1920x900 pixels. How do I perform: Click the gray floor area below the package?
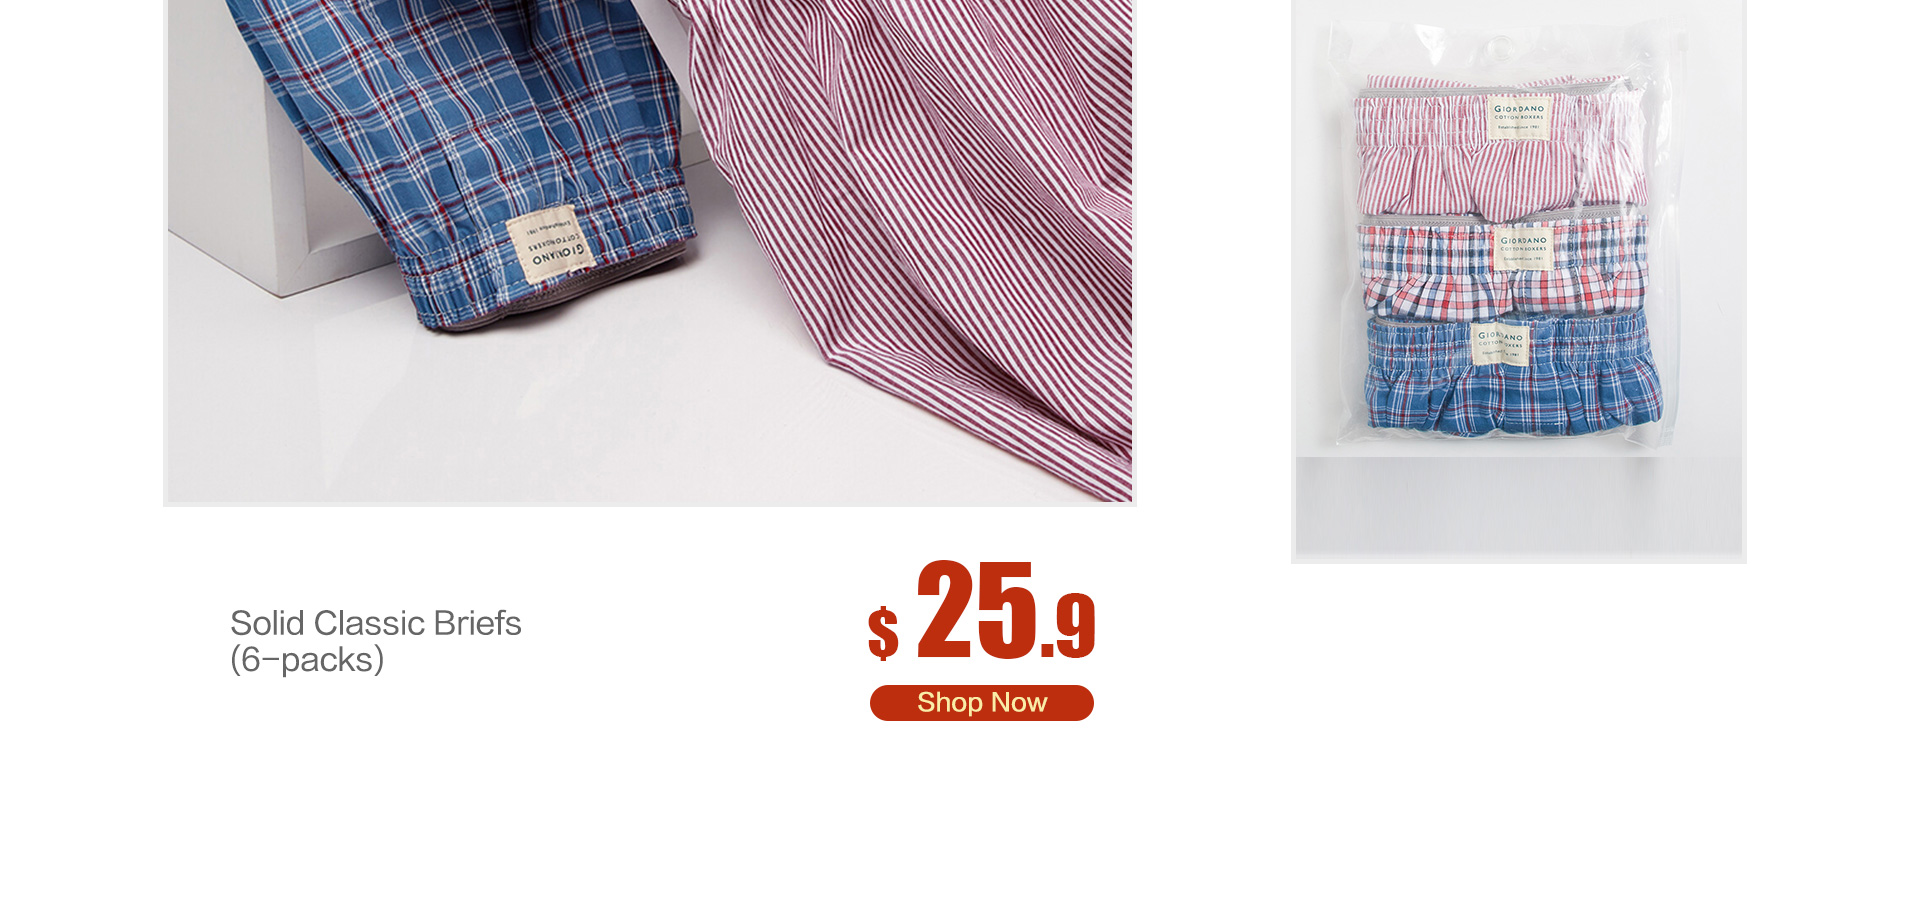coord(1518,505)
